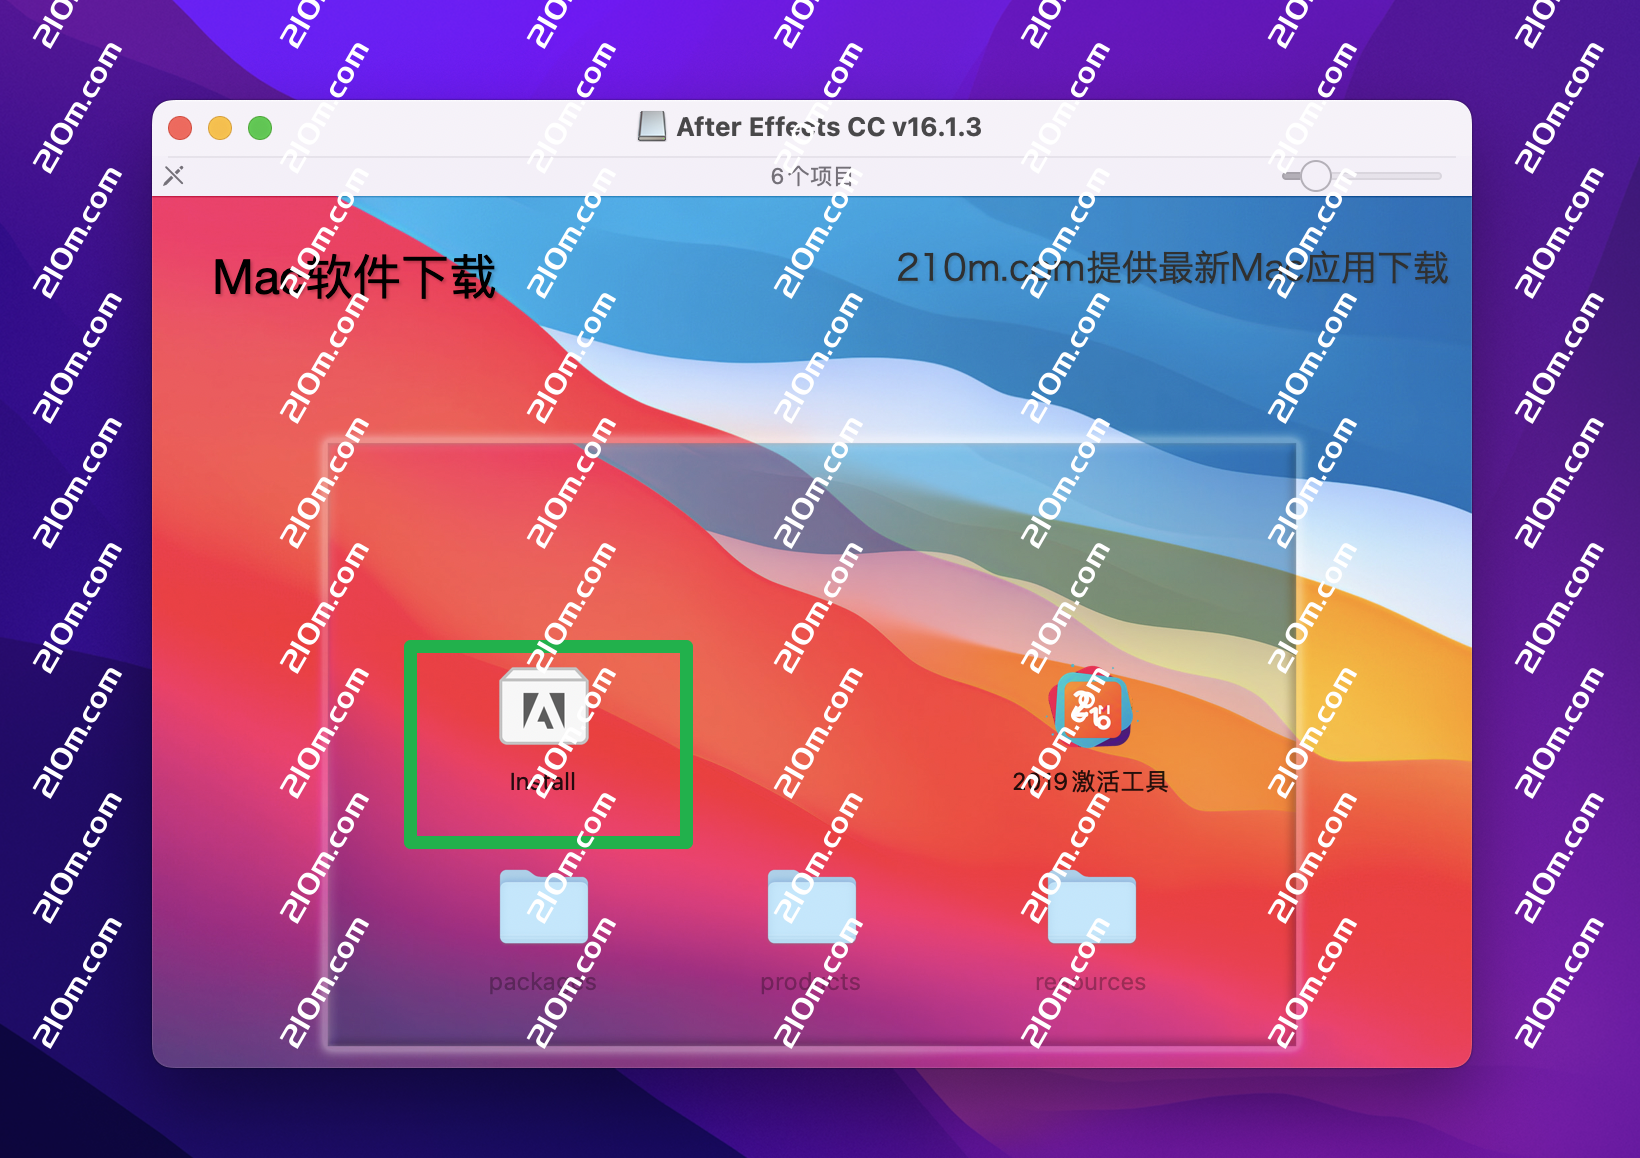Screen dimensions: 1640x1158
Task: Select the products folder icon
Action: point(812,907)
